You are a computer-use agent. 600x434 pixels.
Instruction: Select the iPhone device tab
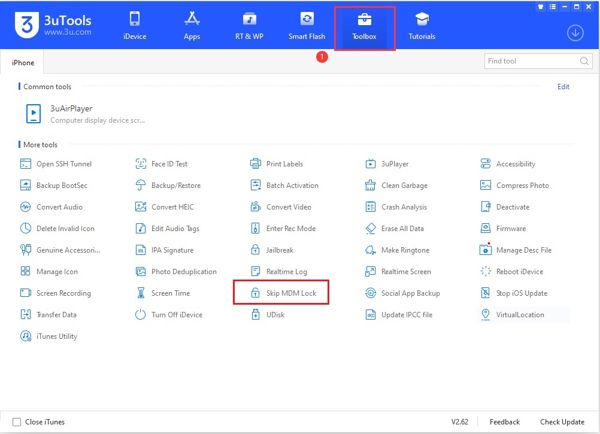pos(23,62)
